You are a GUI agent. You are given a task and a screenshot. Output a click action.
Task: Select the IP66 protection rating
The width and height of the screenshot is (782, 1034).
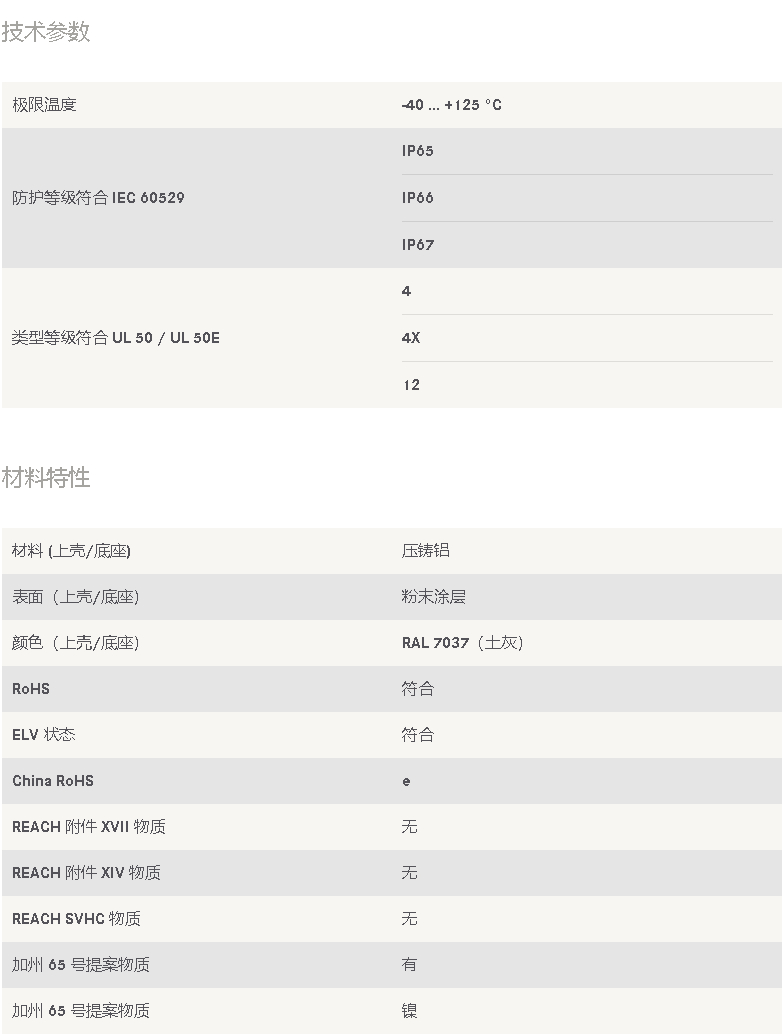(417, 198)
